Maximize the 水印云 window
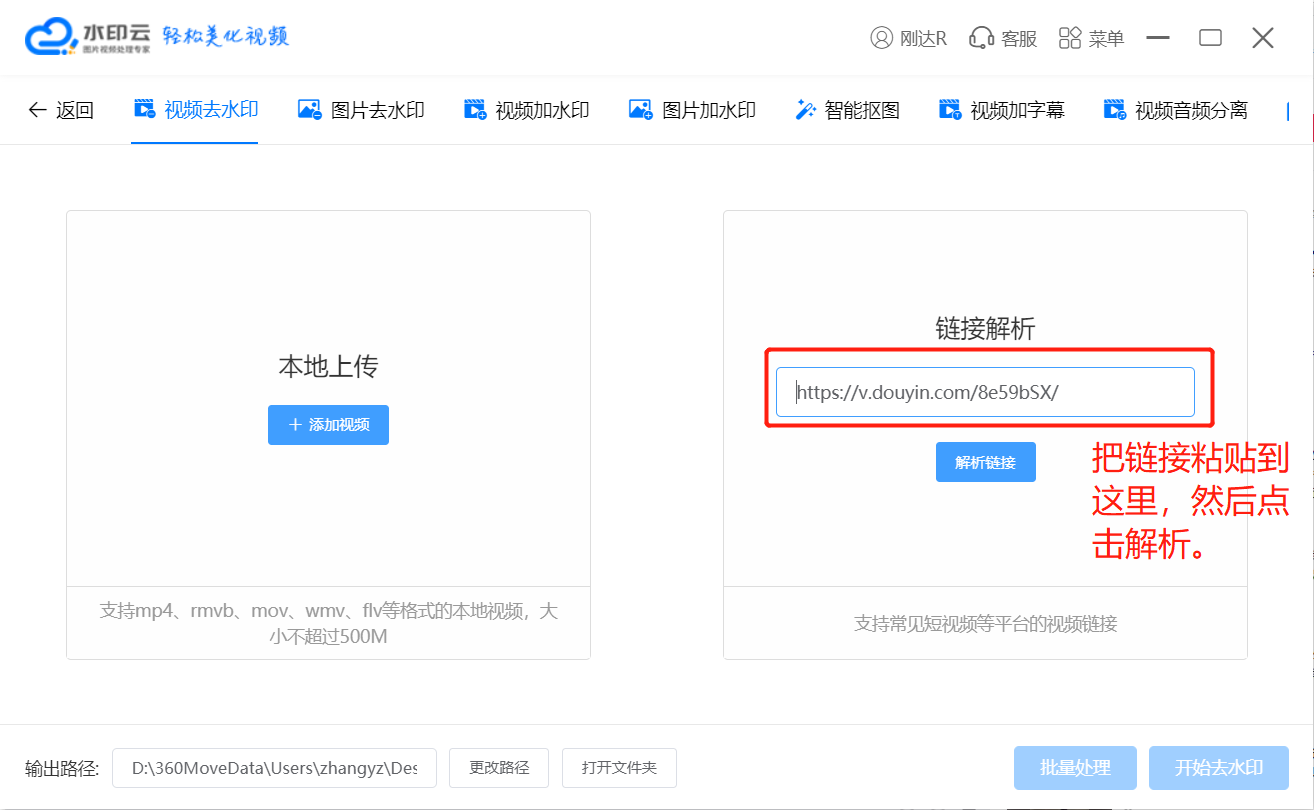The height and width of the screenshot is (810, 1314). coord(1210,38)
